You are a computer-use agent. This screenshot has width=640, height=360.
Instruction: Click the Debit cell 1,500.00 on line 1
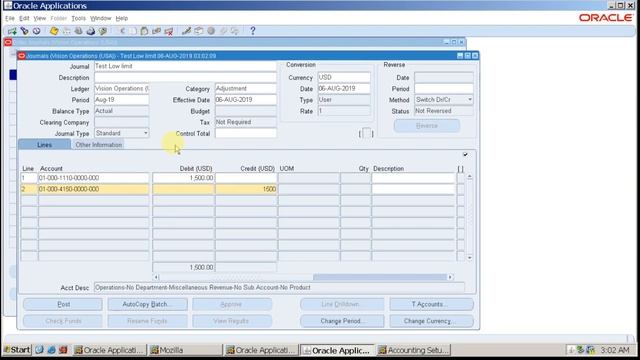coord(183,178)
